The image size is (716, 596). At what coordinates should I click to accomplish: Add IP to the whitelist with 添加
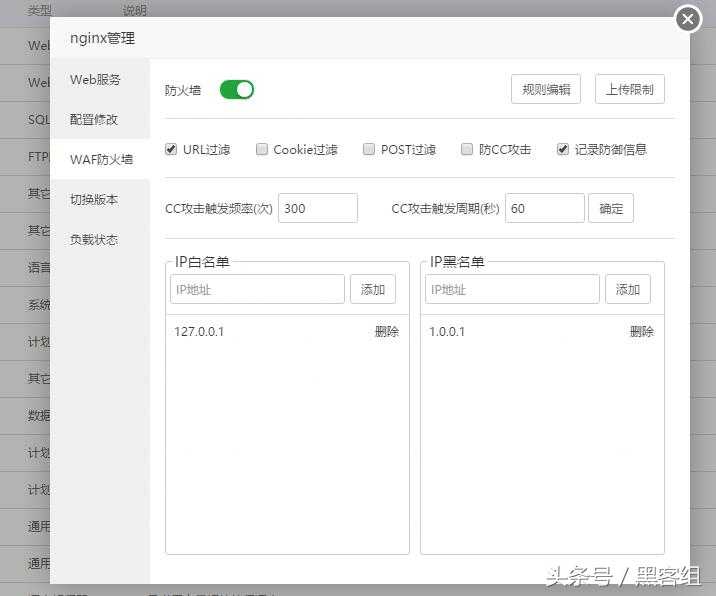pos(373,289)
